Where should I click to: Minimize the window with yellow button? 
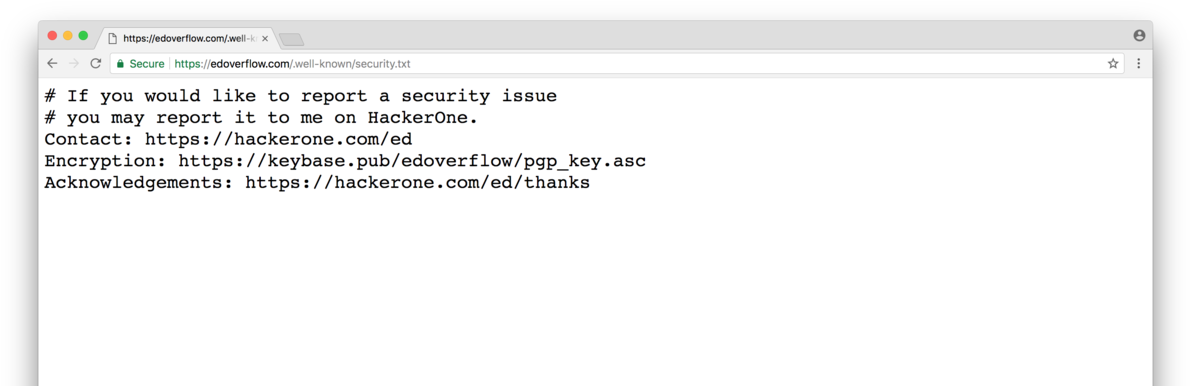(x=68, y=36)
